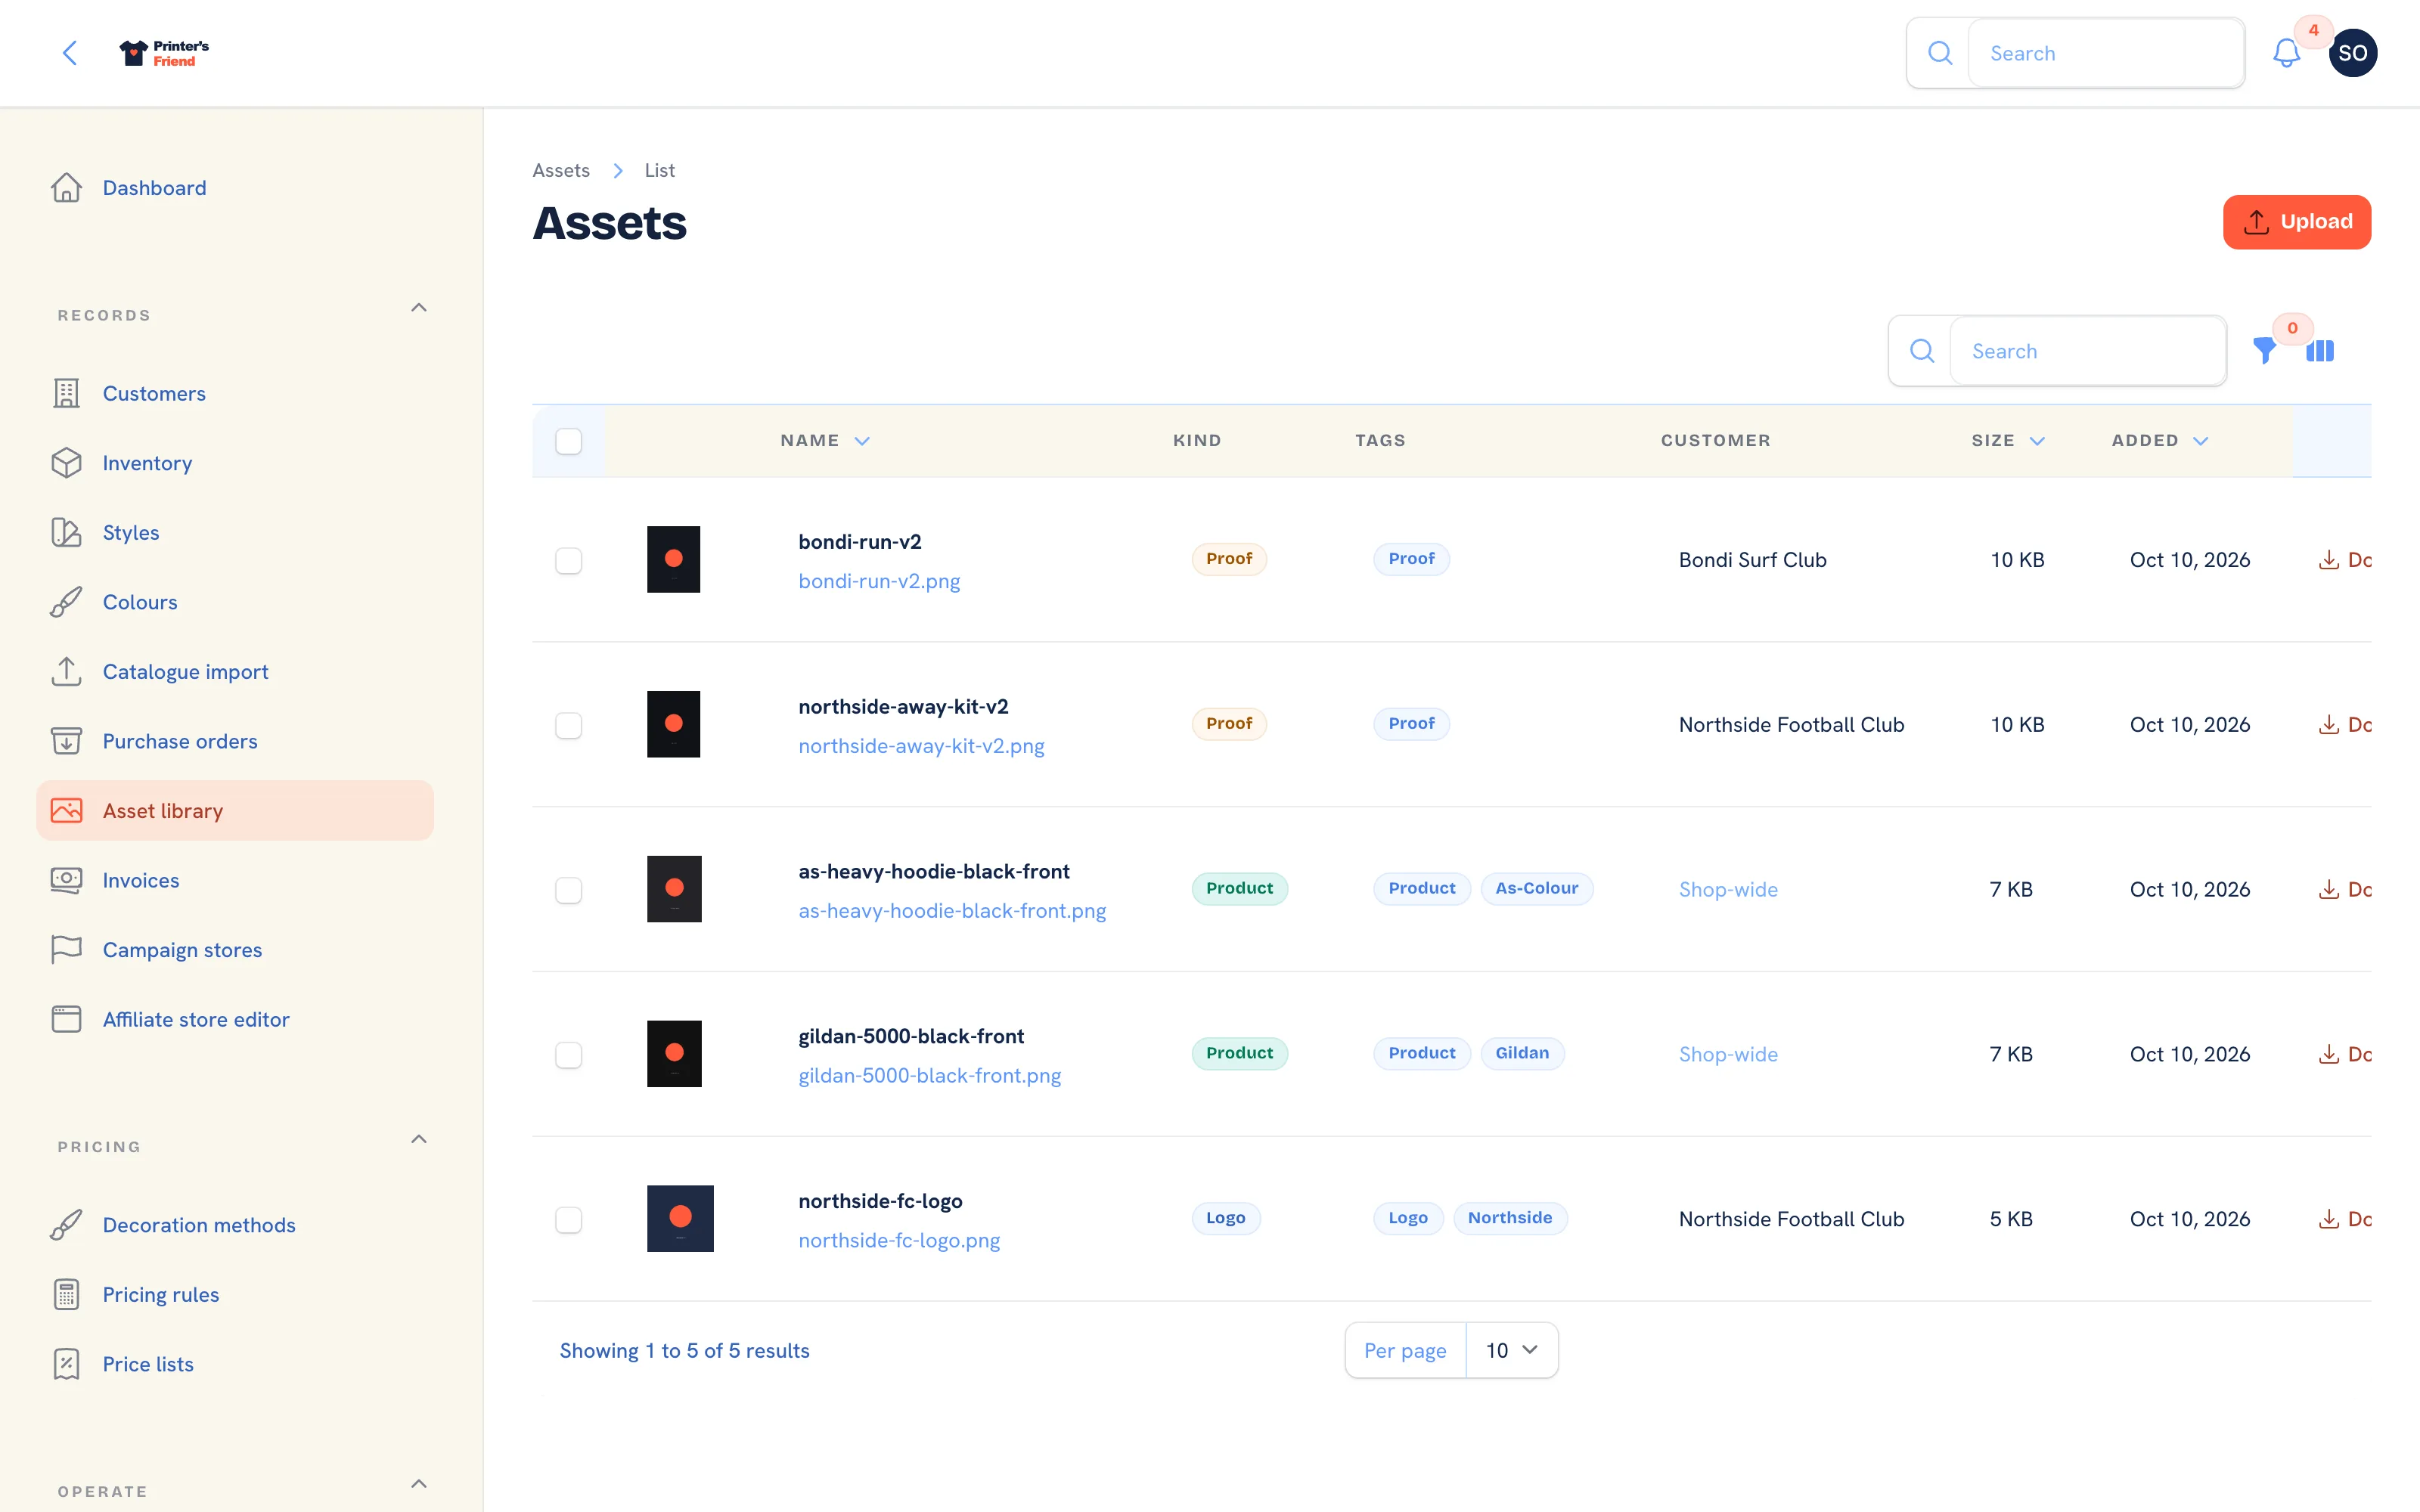This screenshot has height=1512, width=2420.
Task: Open the Per page 10 dropdown
Action: [x=1511, y=1350]
